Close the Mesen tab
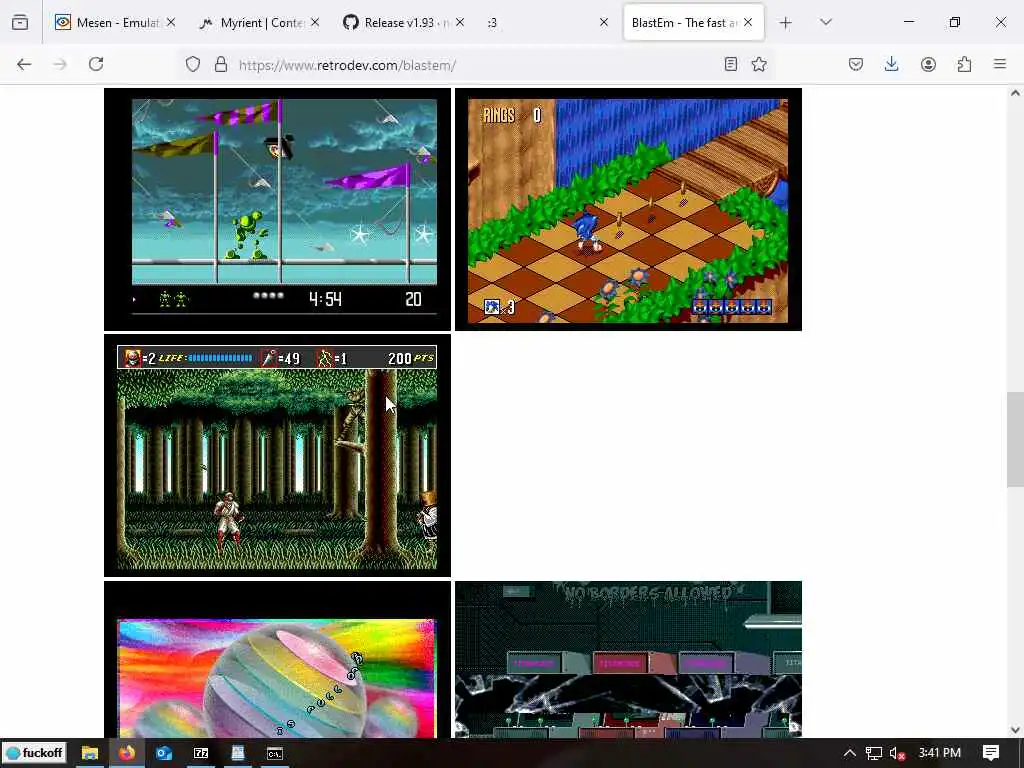The height and width of the screenshot is (768, 1024). point(171,23)
